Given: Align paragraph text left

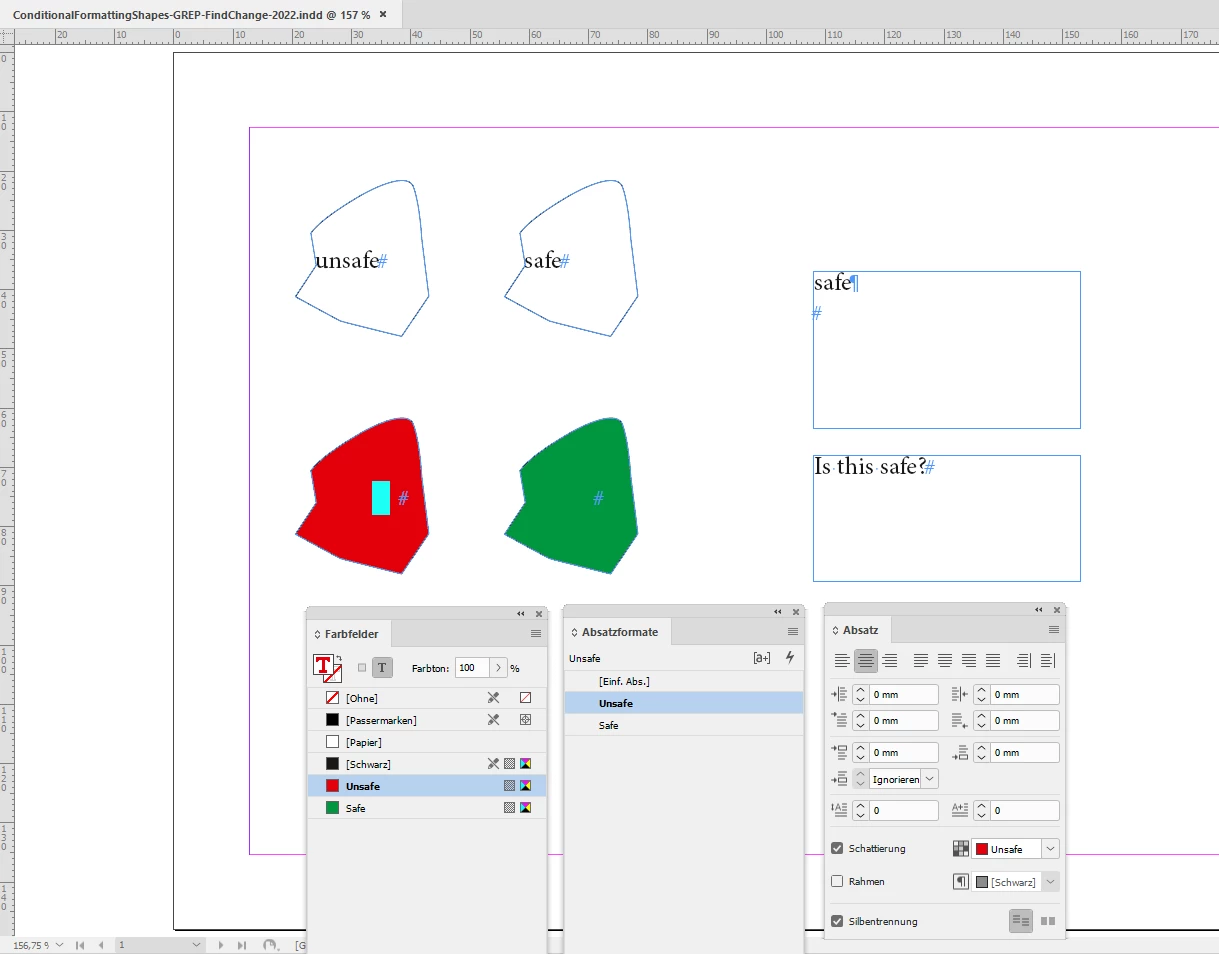Looking at the screenshot, I should tap(842, 660).
